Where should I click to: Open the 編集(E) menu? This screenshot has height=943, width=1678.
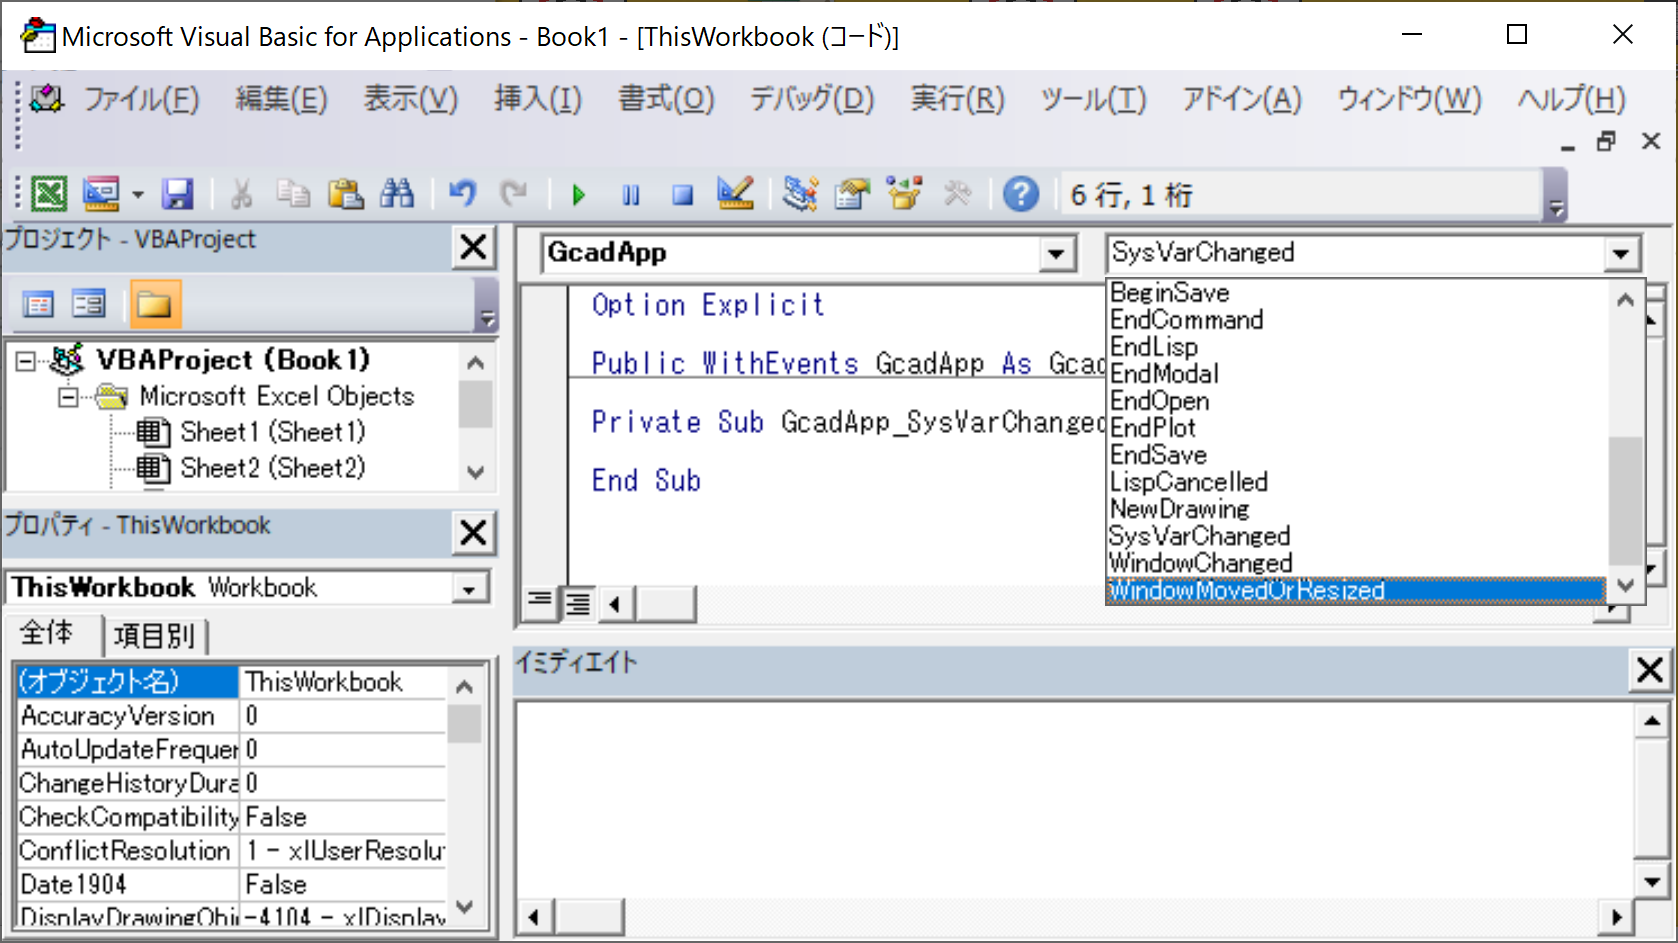pyautogui.click(x=281, y=99)
